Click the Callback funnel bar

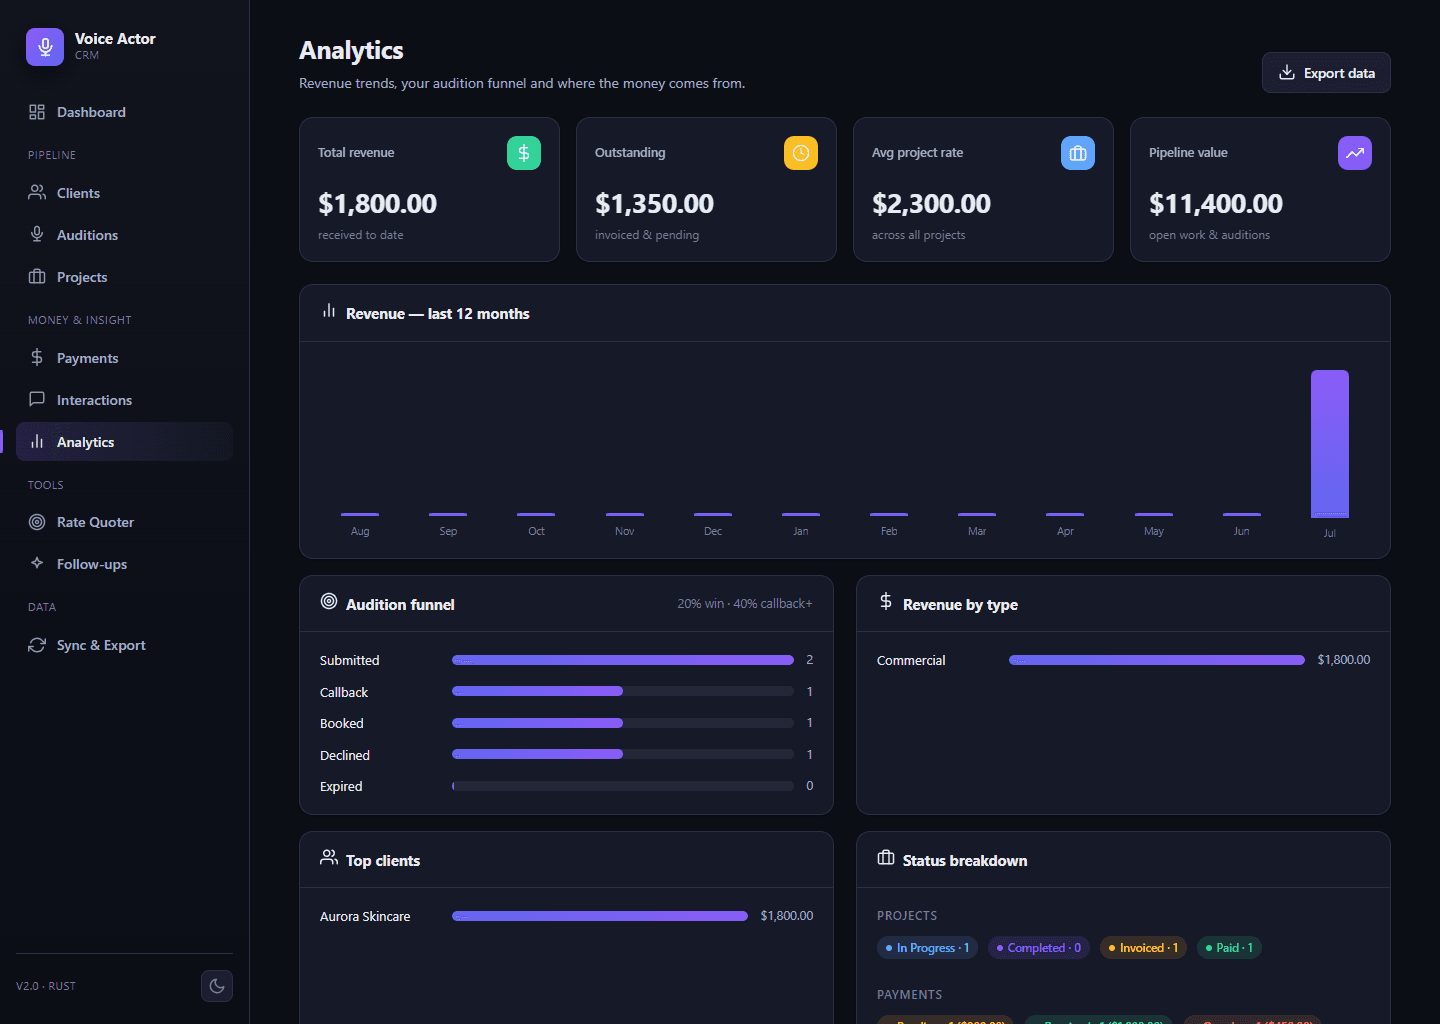(623, 691)
